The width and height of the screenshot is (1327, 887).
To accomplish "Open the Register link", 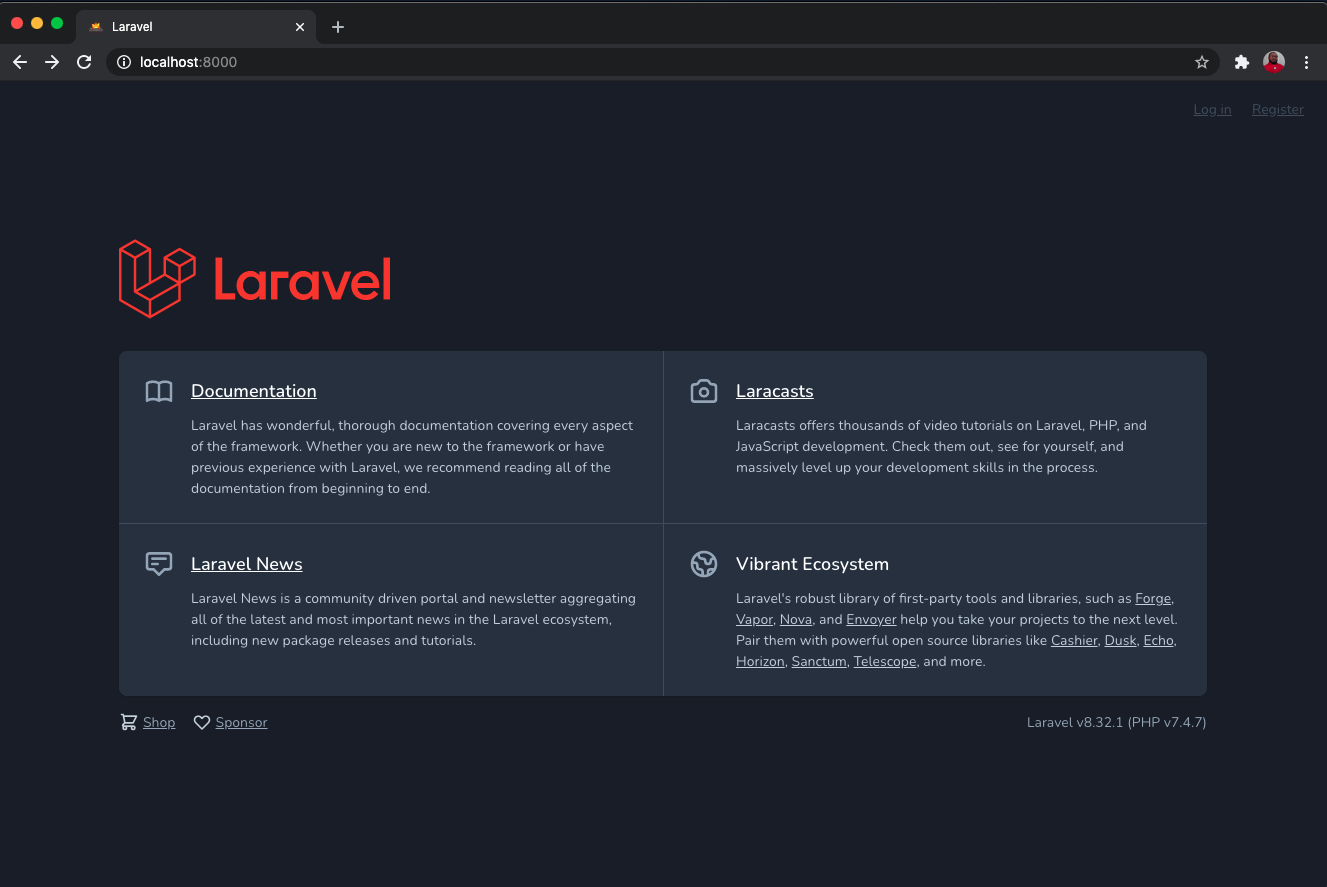I will click(1278, 110).
